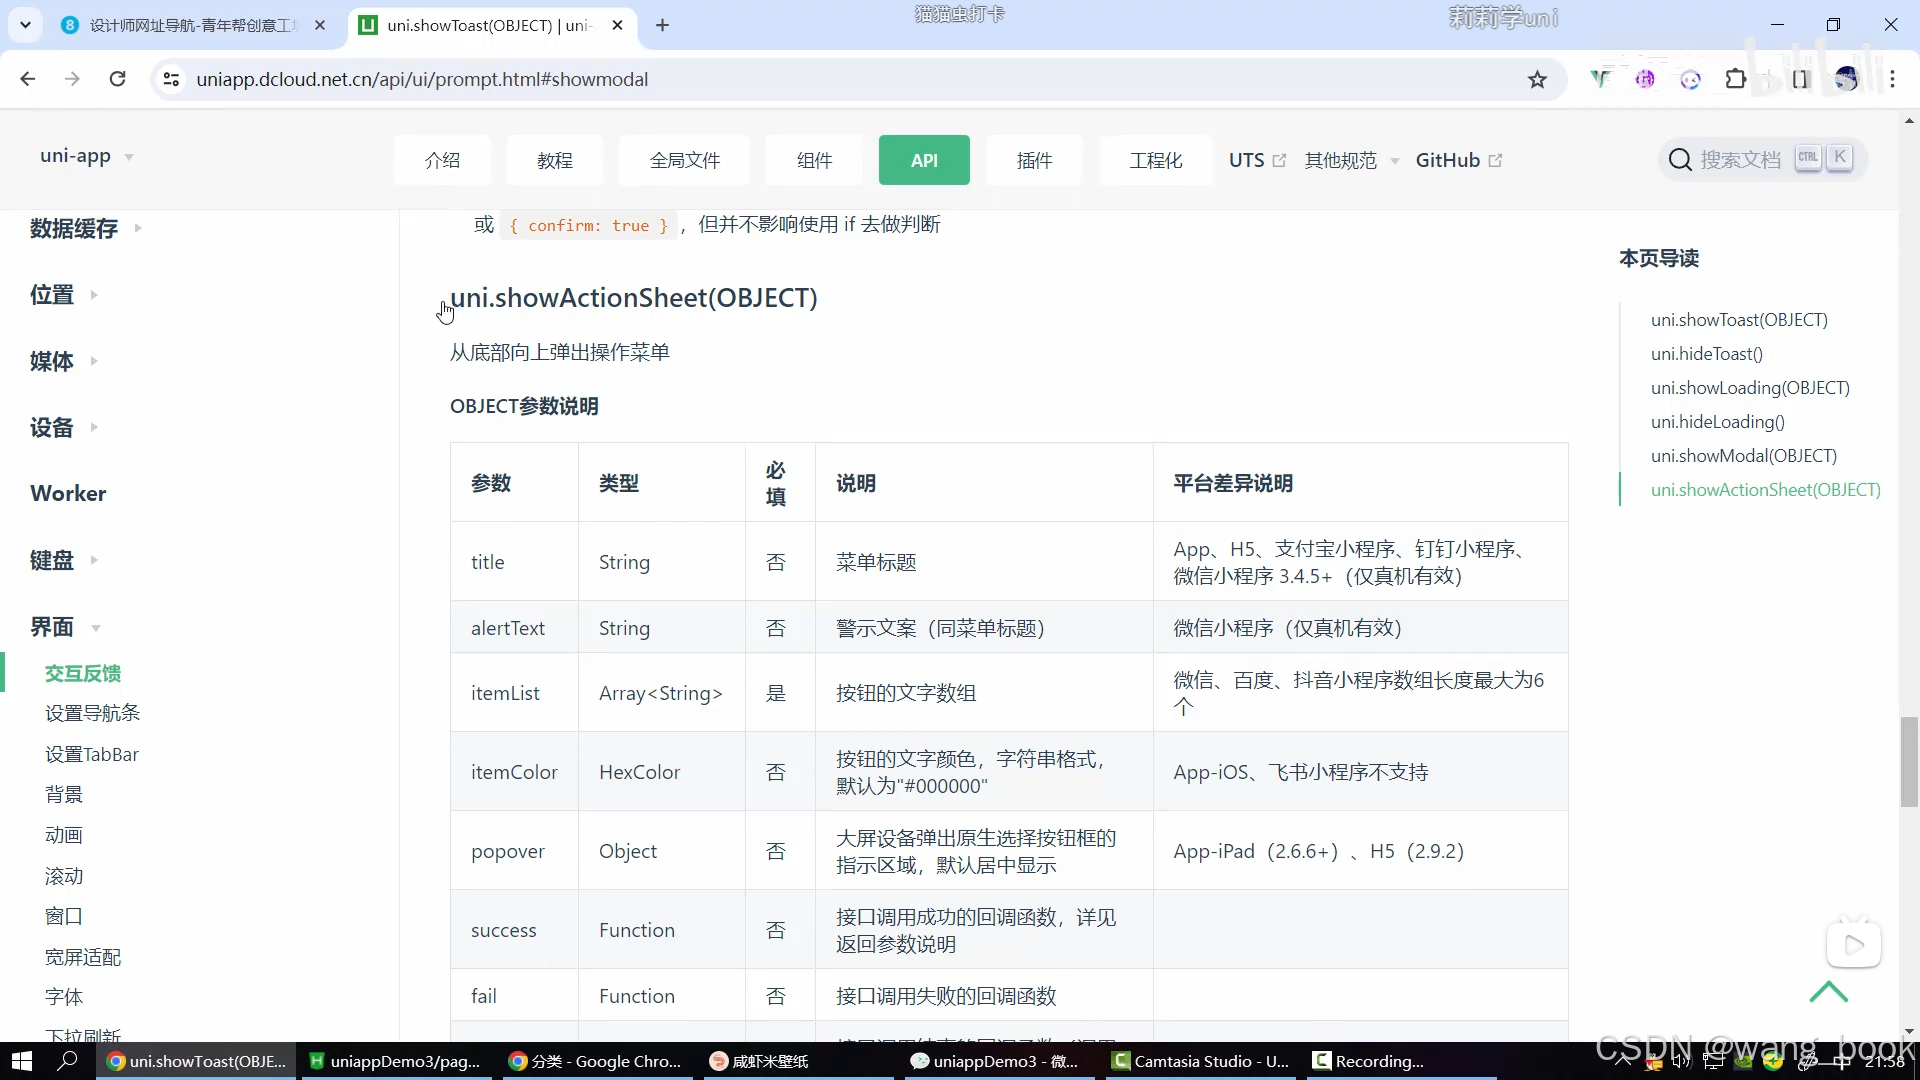
Task: Open the browser extensions puzzle icon
Action: click(1736, 79)
